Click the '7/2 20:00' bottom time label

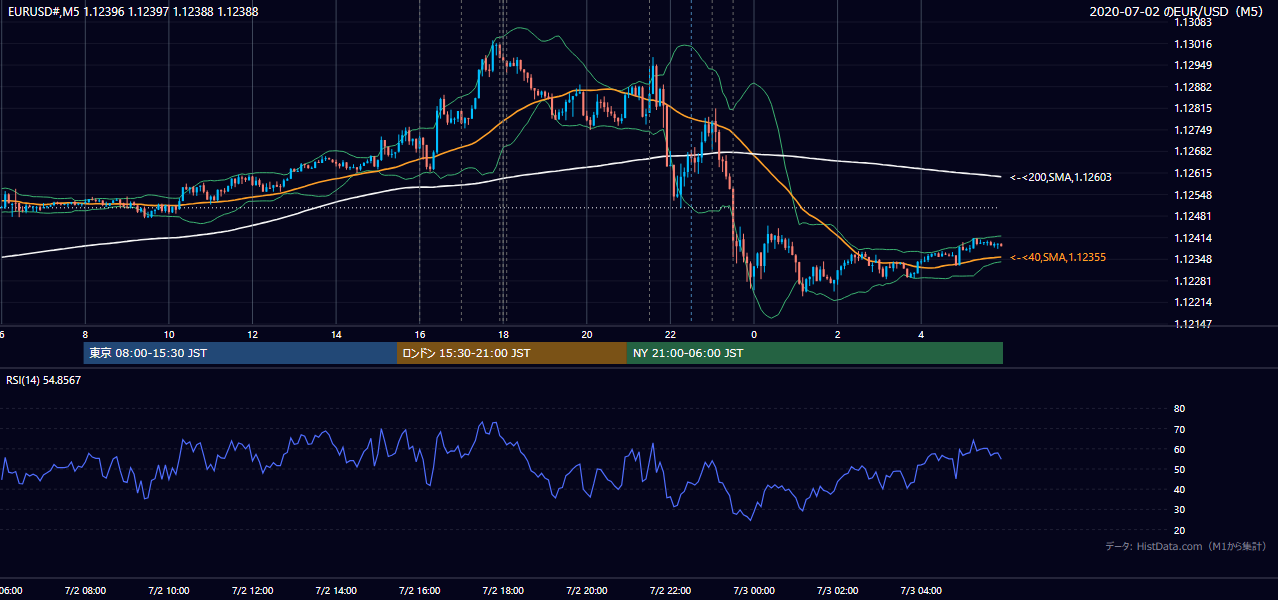[587, 590]
